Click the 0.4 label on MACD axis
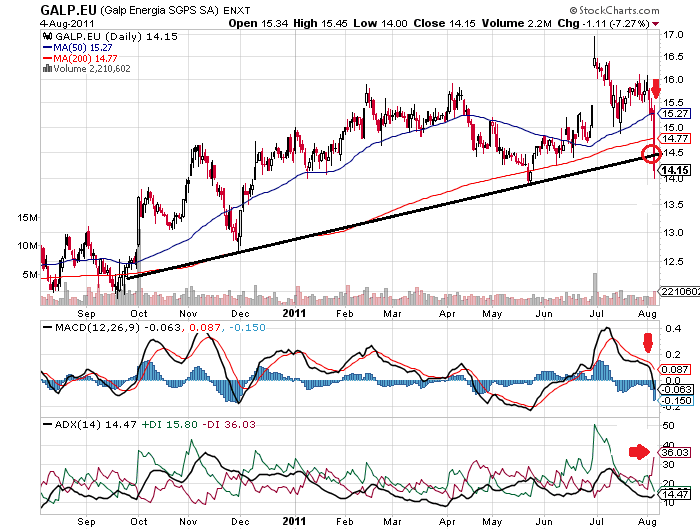The image size is (700, 530). coord(673,329)
